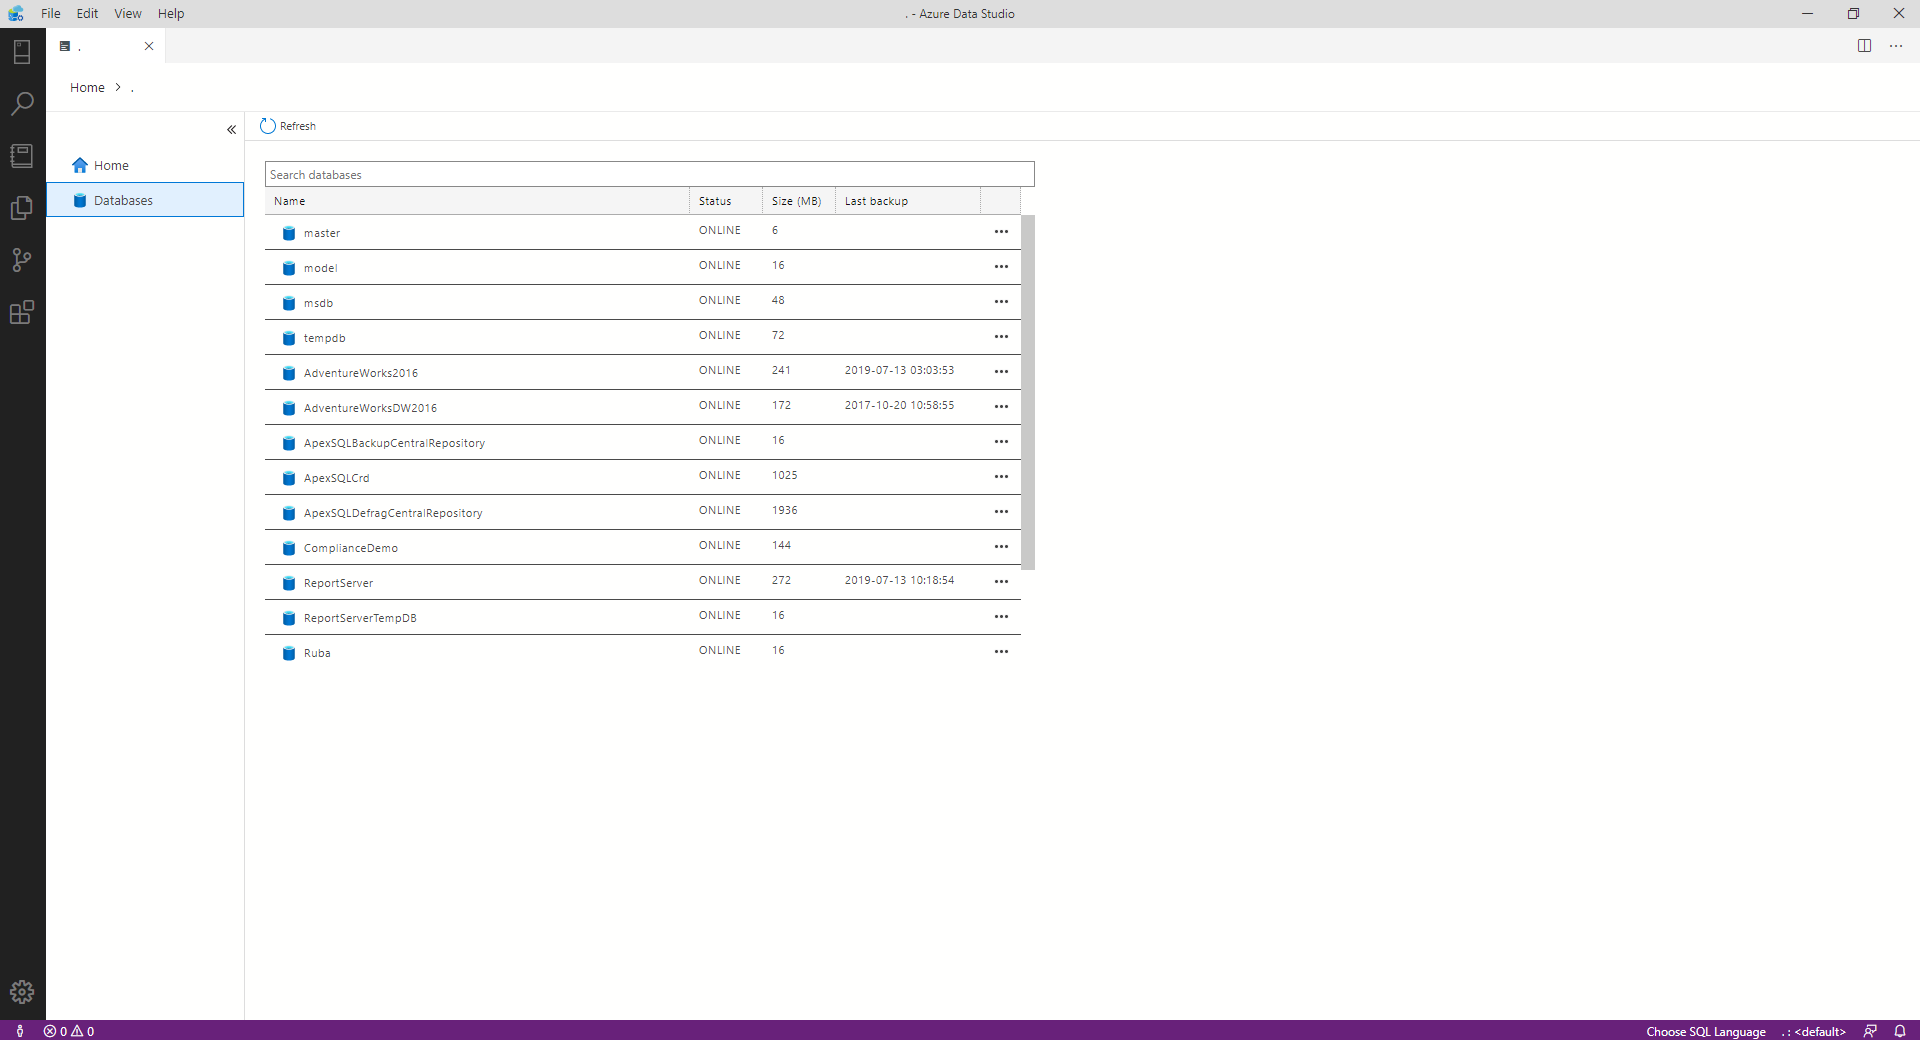The width and height of the screenshot is (1920, 1040).
Task: Click the database icon for master
Action: 289,233
